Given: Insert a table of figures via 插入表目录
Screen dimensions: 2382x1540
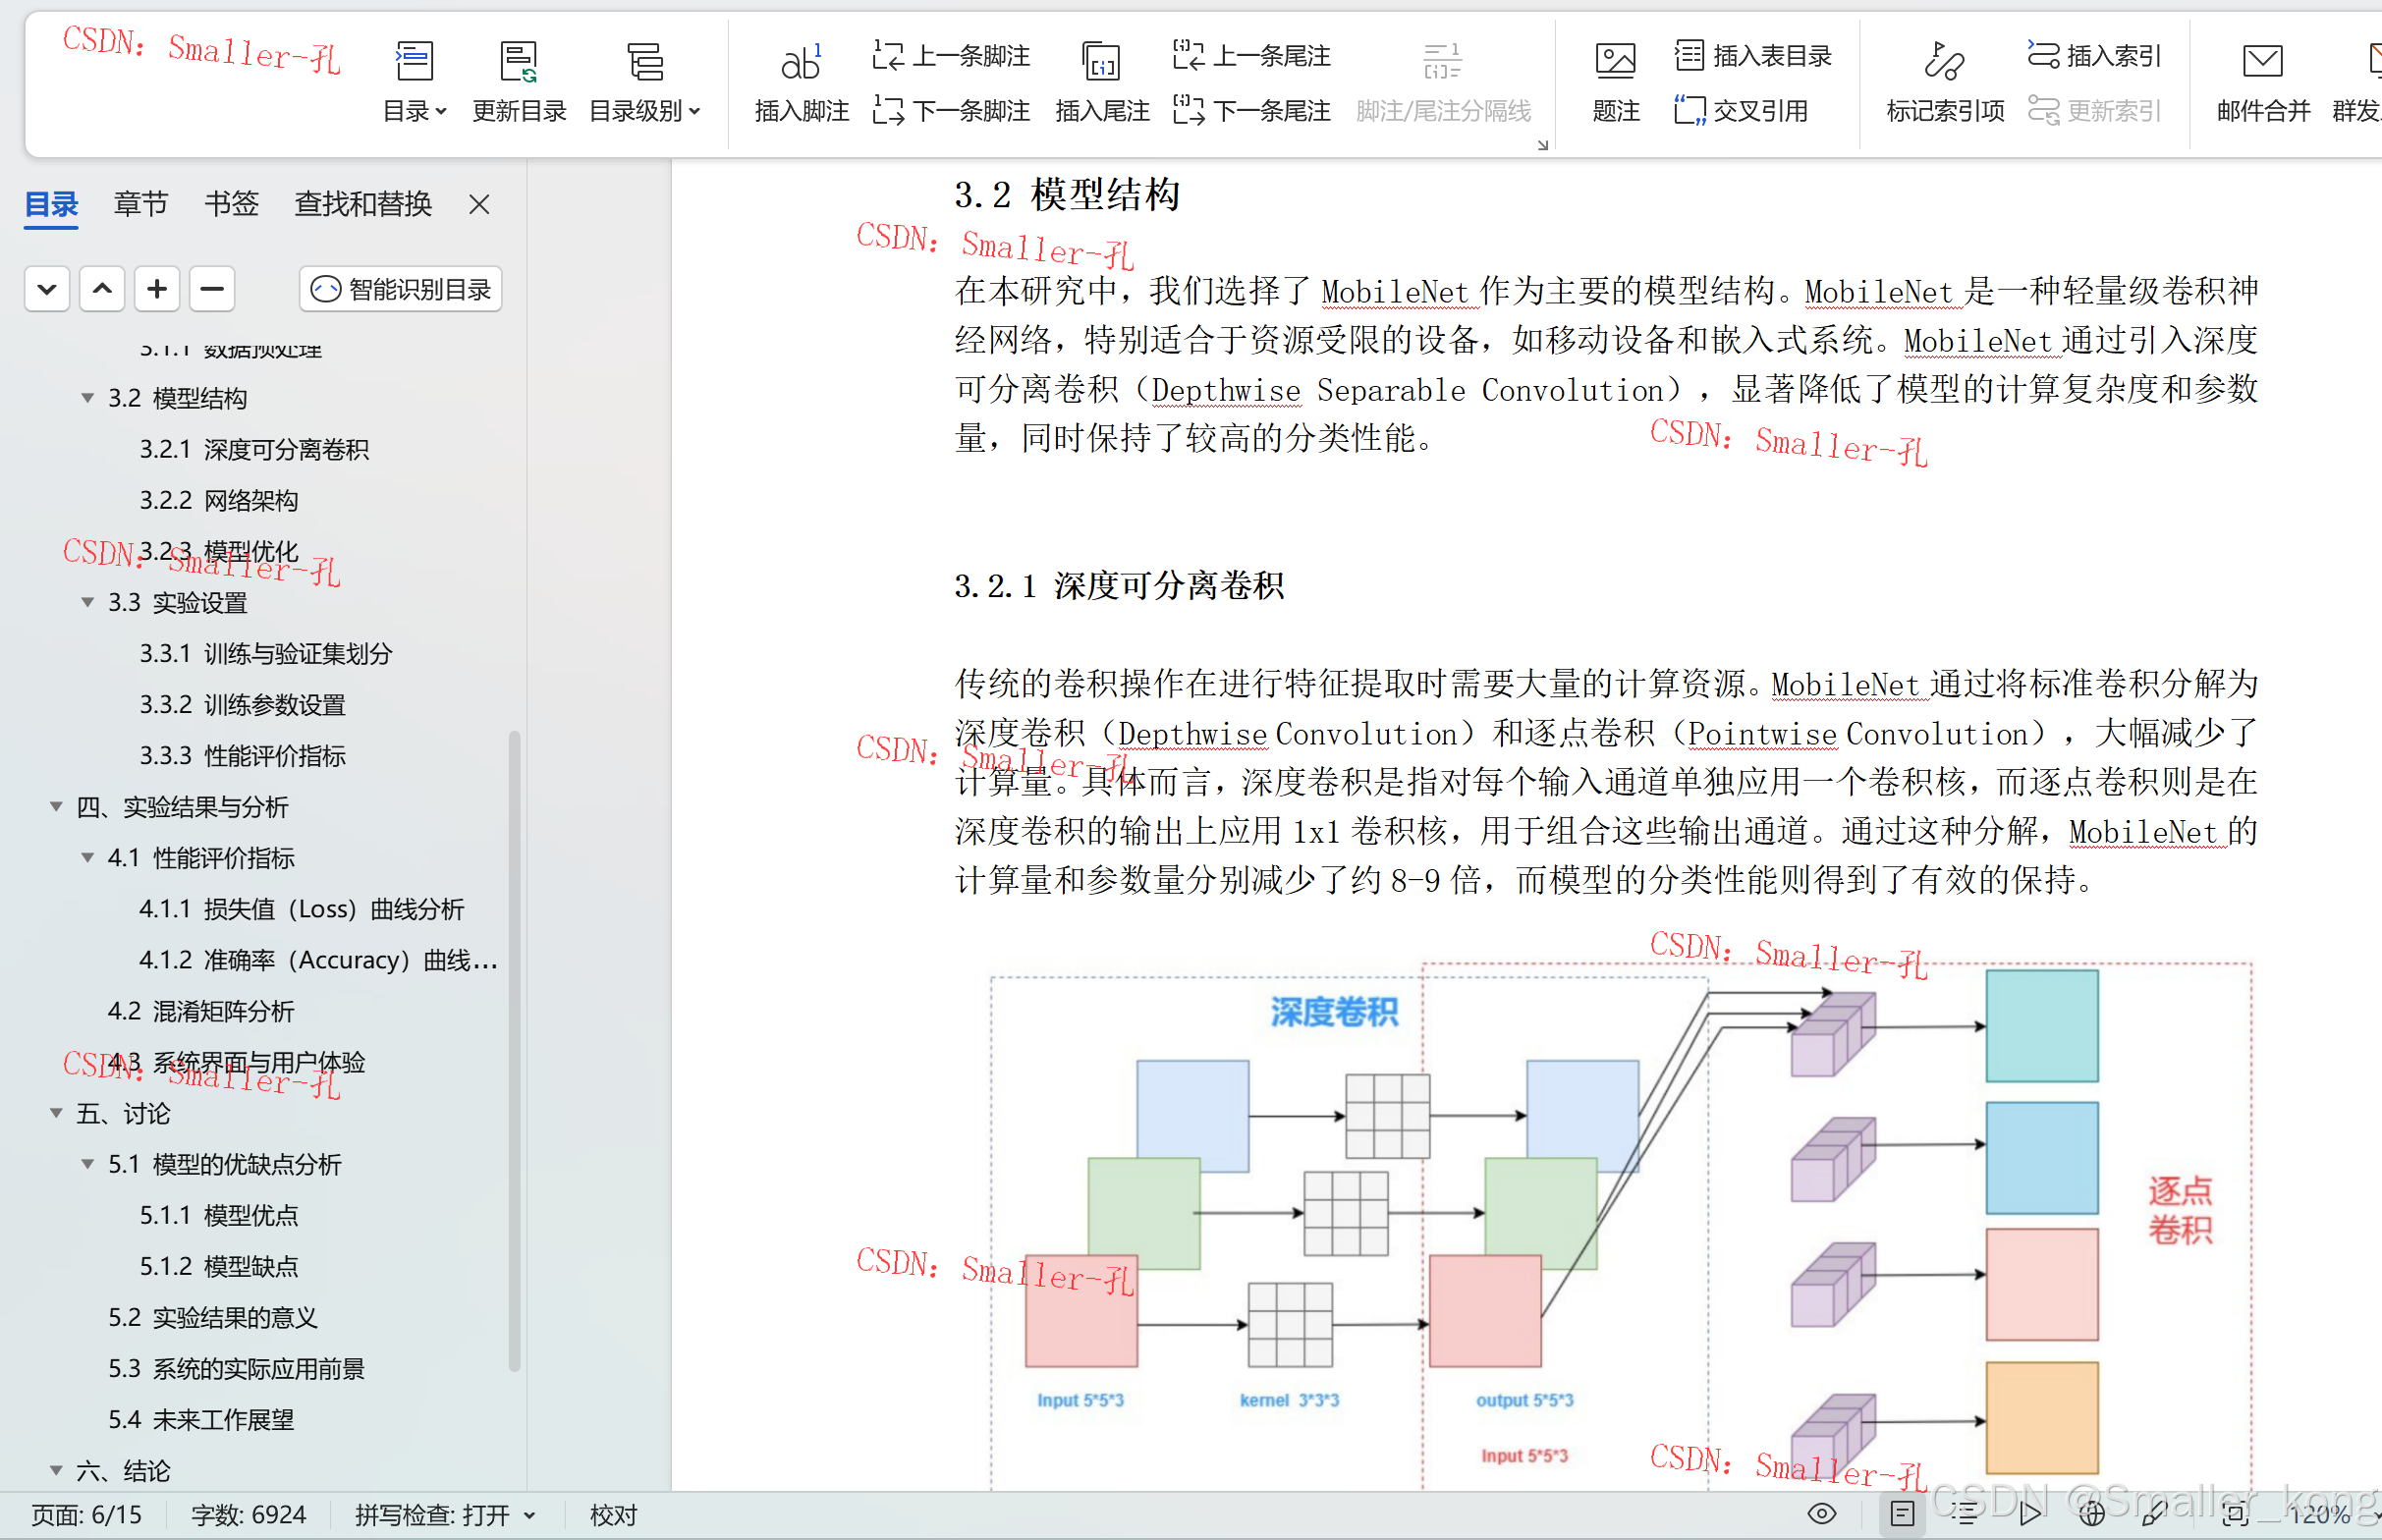Looking at the screenshot, I should pos(1753,56).
